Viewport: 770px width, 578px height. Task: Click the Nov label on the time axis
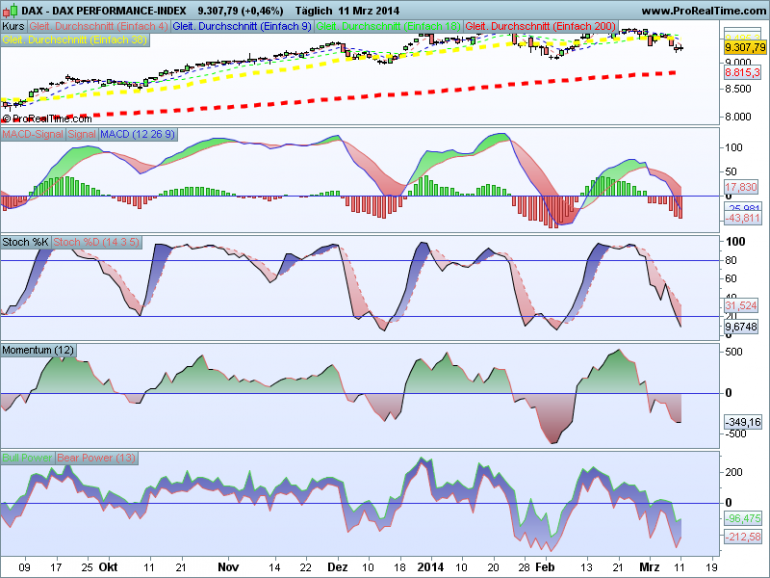tap(228, 567)
